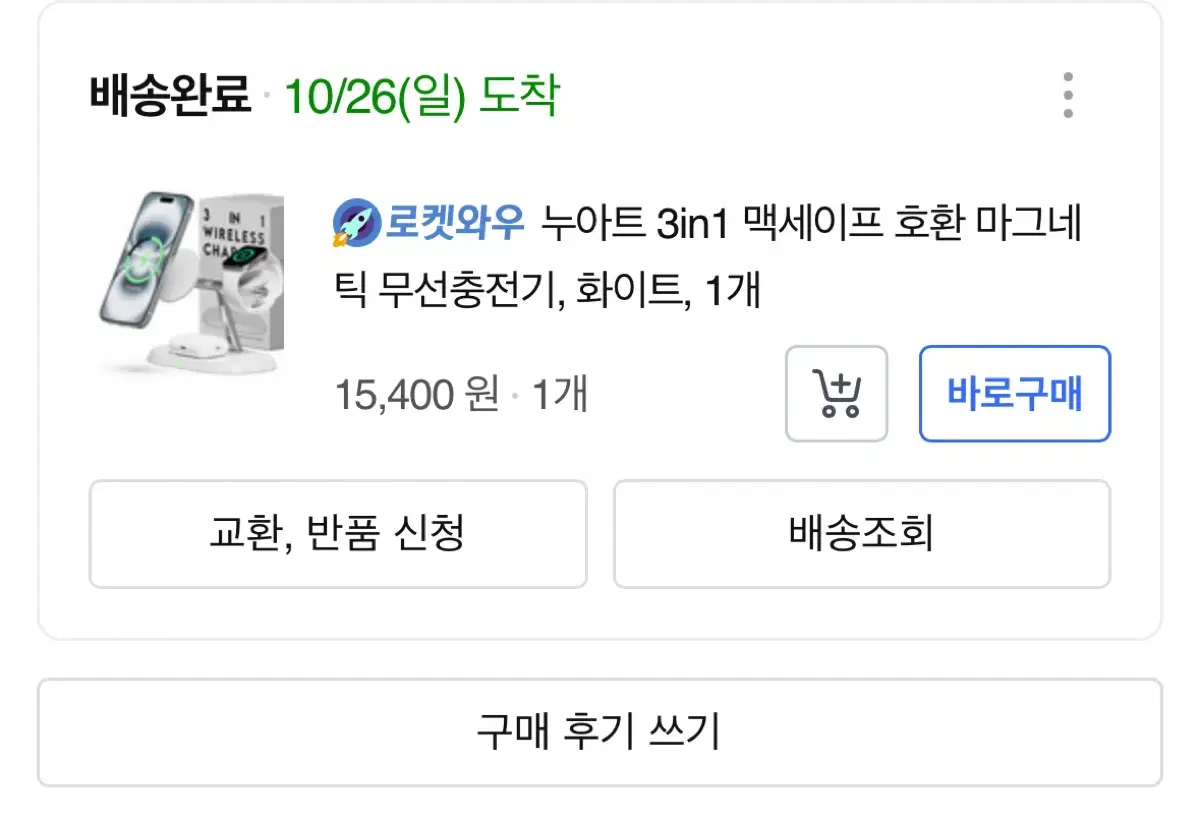Open the three-dot more options menu
Screen dimensions: 1200x822
pyautogui.click(x=1068, y=96)
